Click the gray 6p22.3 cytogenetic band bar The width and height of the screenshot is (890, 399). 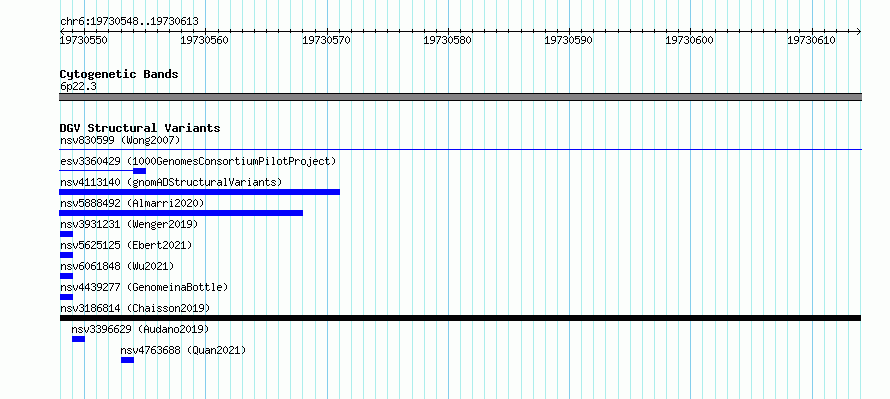click(x=460, y=97)
